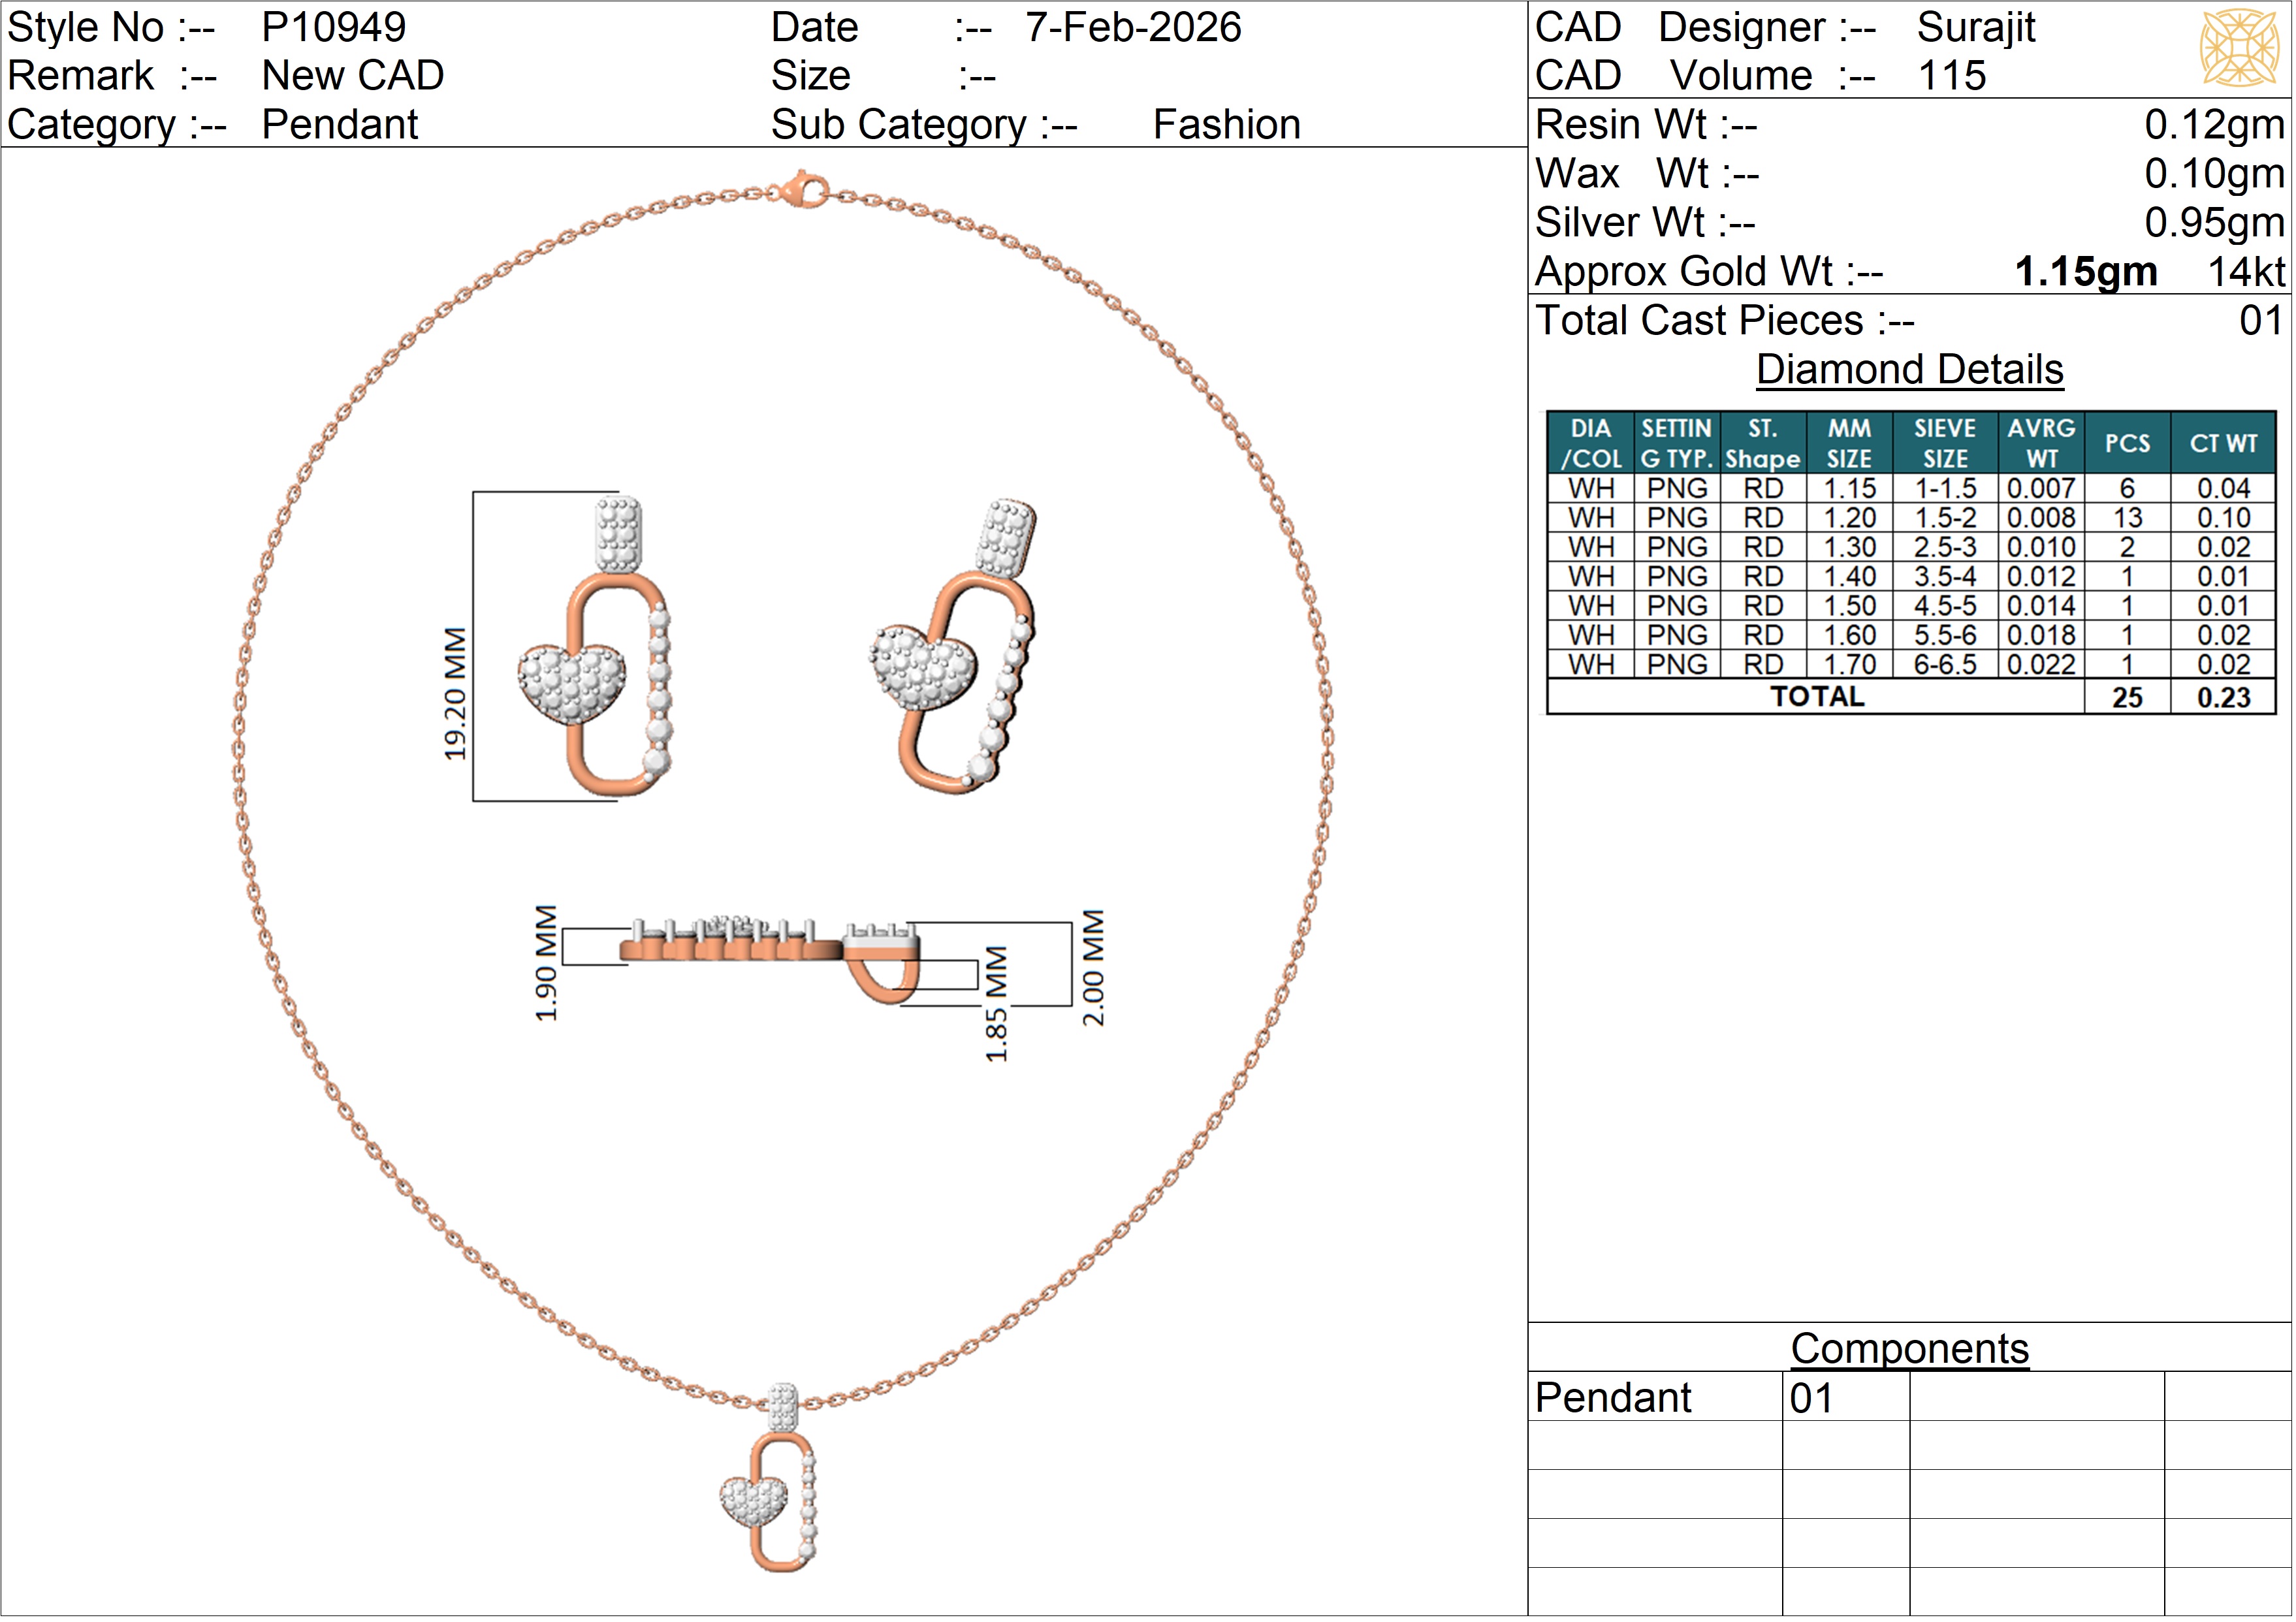The width and height of the screenshot is (2296, 1622).
Task: Click the Components heading
Action: (1909, 1349)
